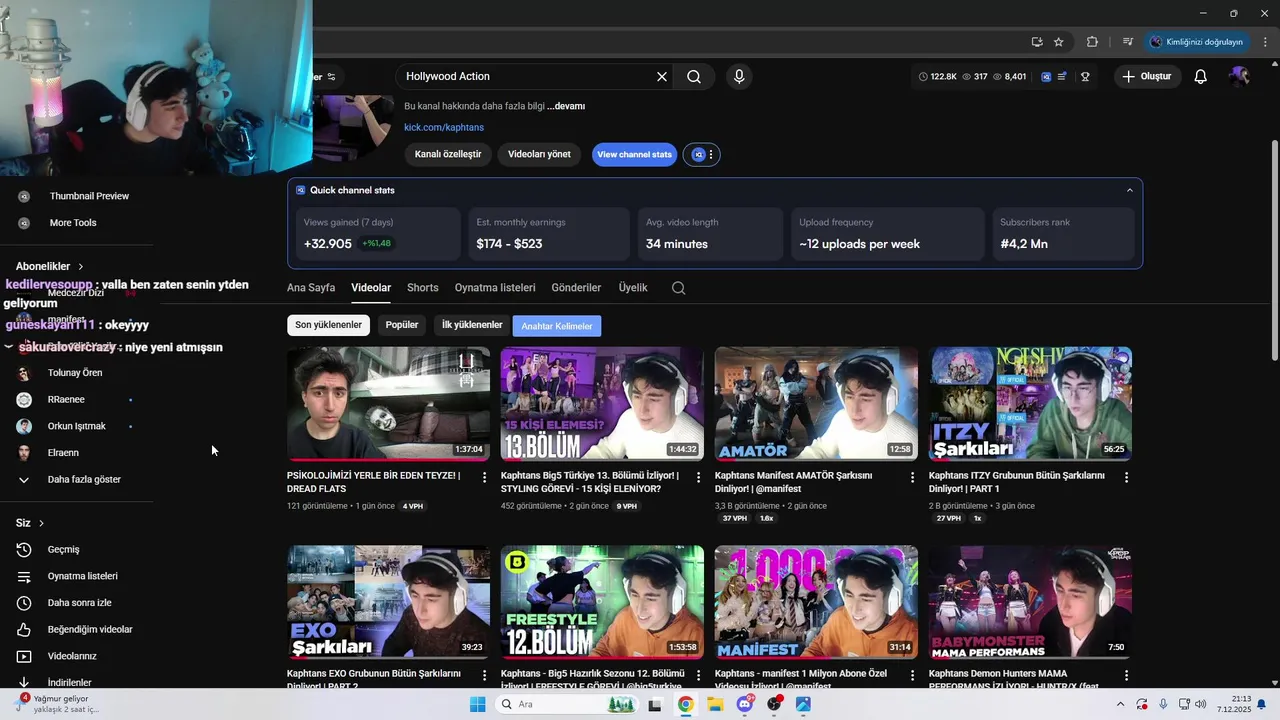Image resolution: width=1280 pixels, height=720 pixels.
Task: Open File Explorer from the taskbar
Action: pyautogui.click(x=715, y=705)
